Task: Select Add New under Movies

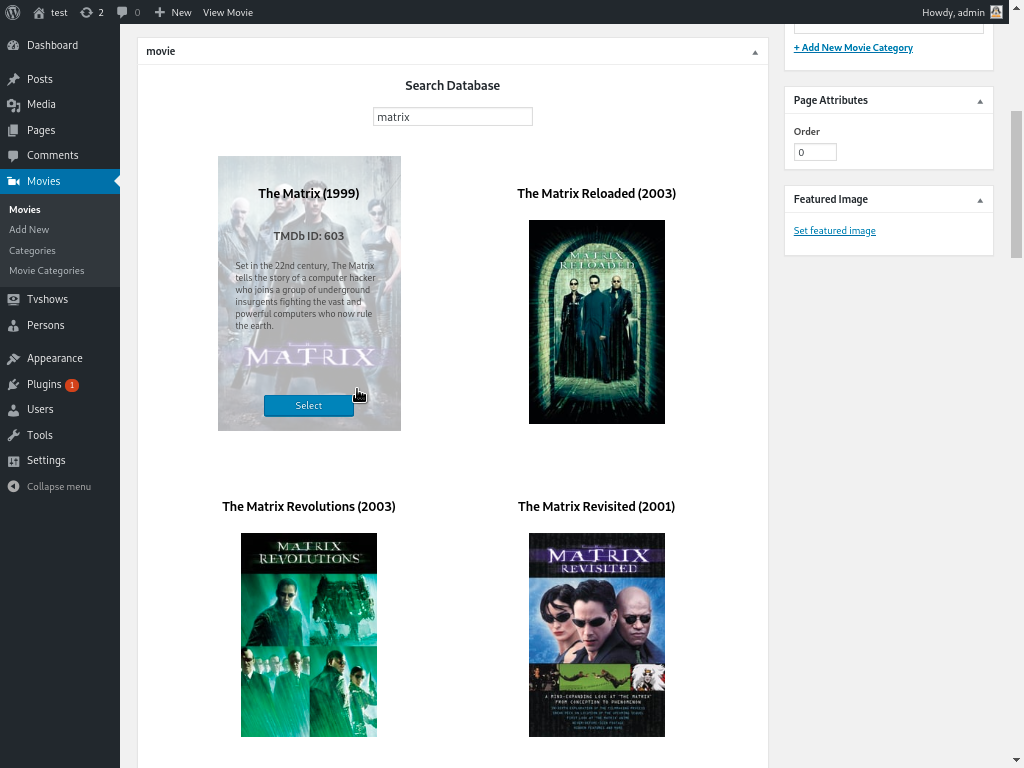Action: click(29, 230)
